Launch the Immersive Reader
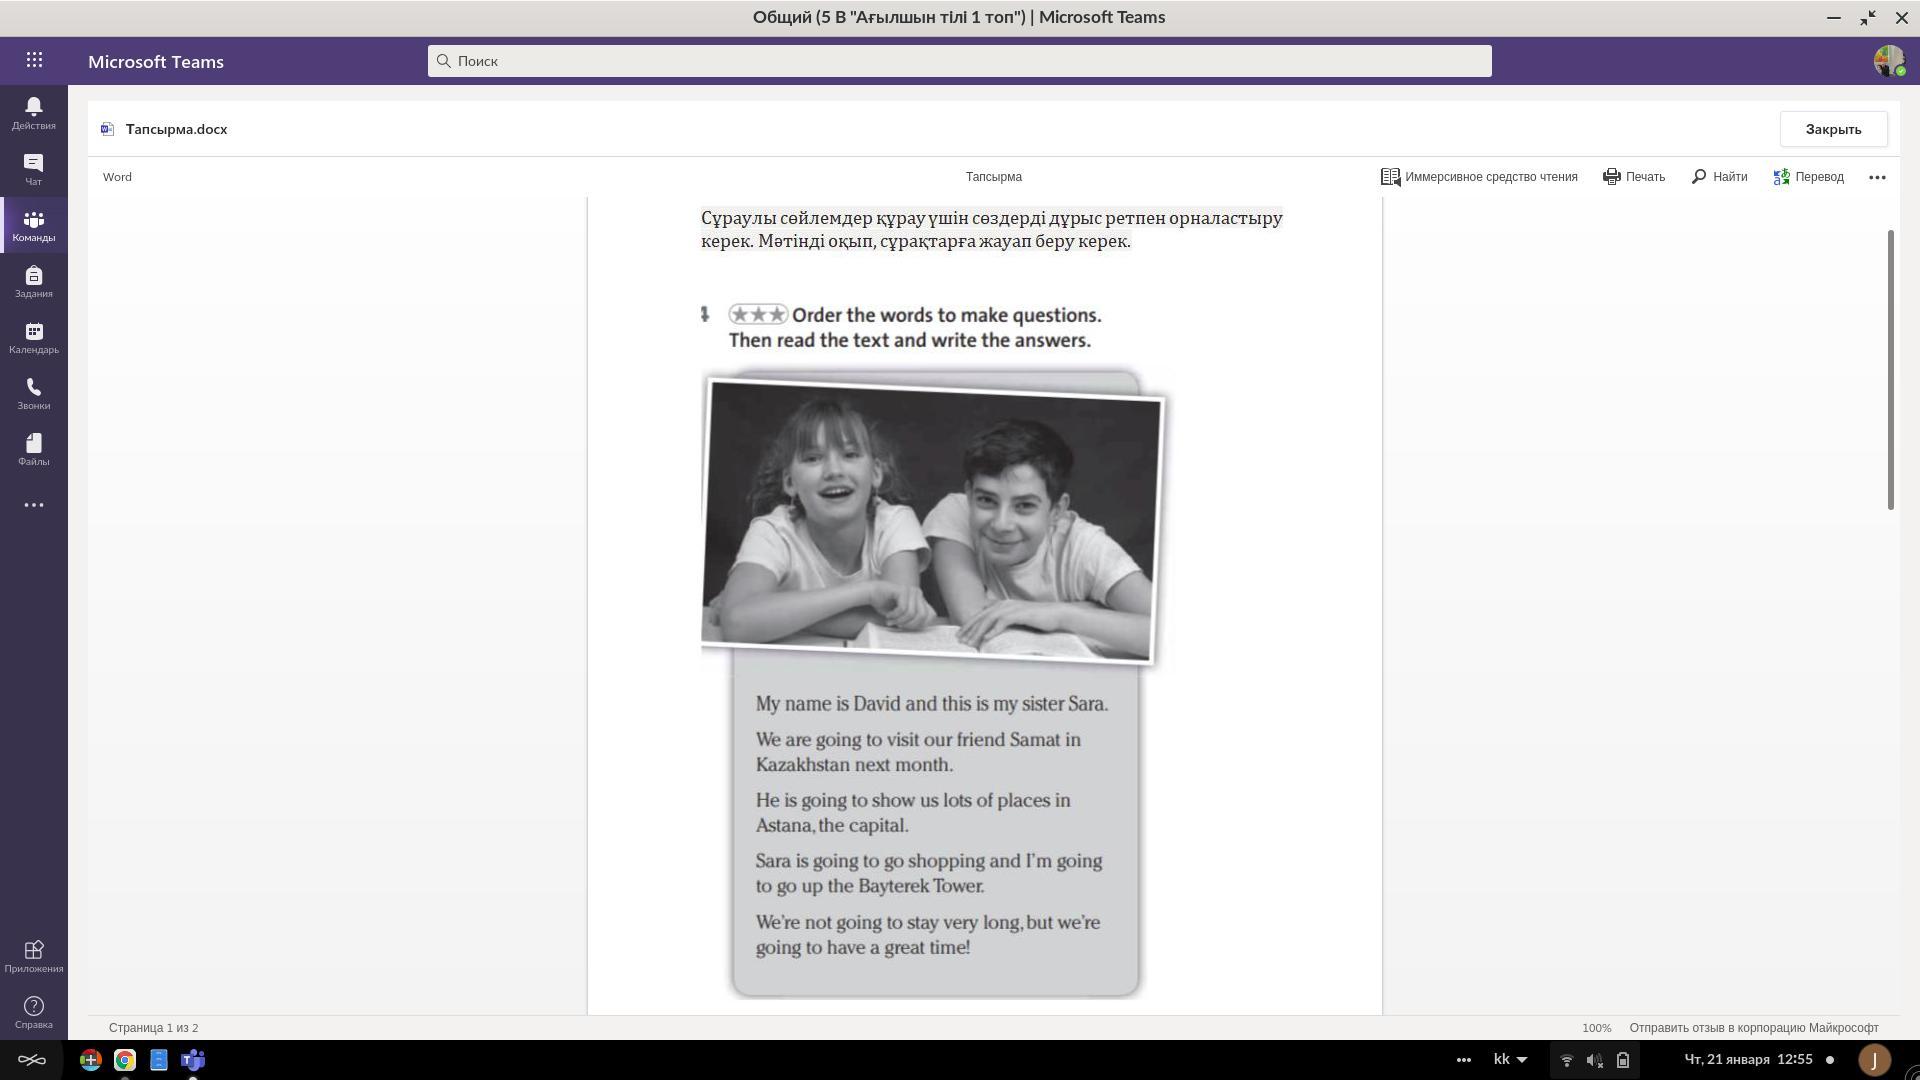 click(1479, 177)
